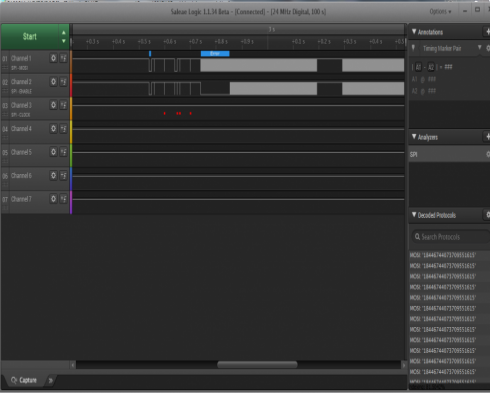This screenshot has height=393, width=490.
Task: Add a new annotation with plus icon
Action: [487, 32]
